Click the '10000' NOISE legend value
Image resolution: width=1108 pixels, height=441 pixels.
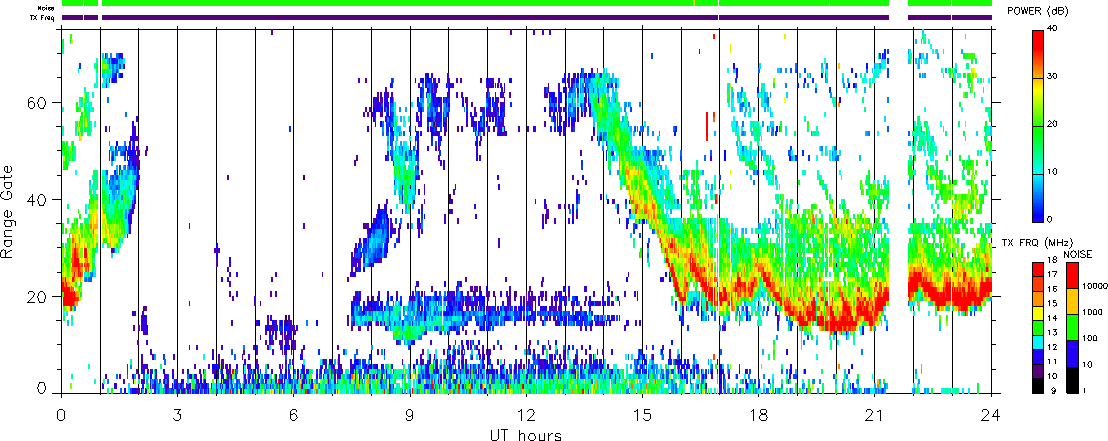[1095, 286]
